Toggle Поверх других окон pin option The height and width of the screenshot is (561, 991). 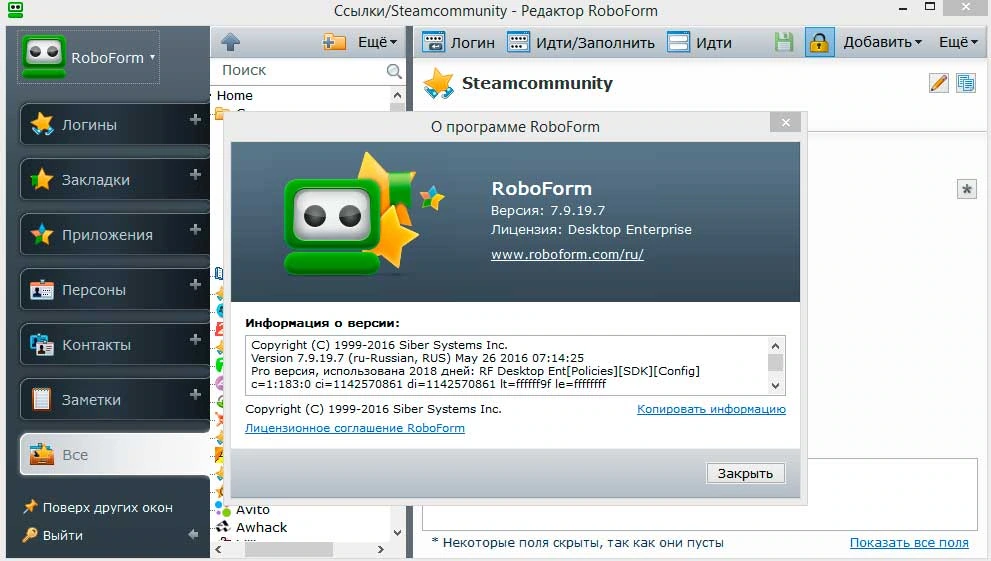[98, 507]
